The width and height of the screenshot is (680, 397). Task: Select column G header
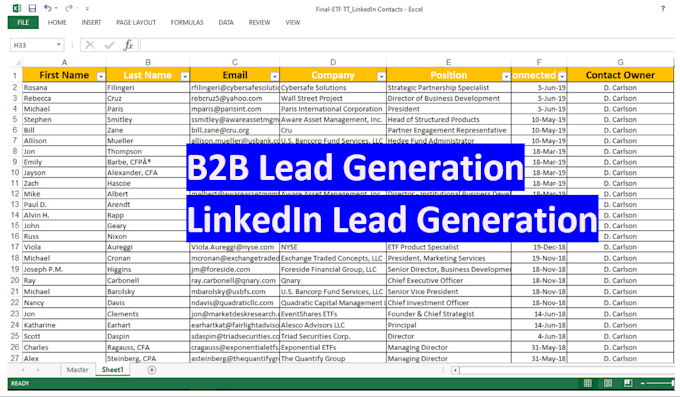coord(620,62)
